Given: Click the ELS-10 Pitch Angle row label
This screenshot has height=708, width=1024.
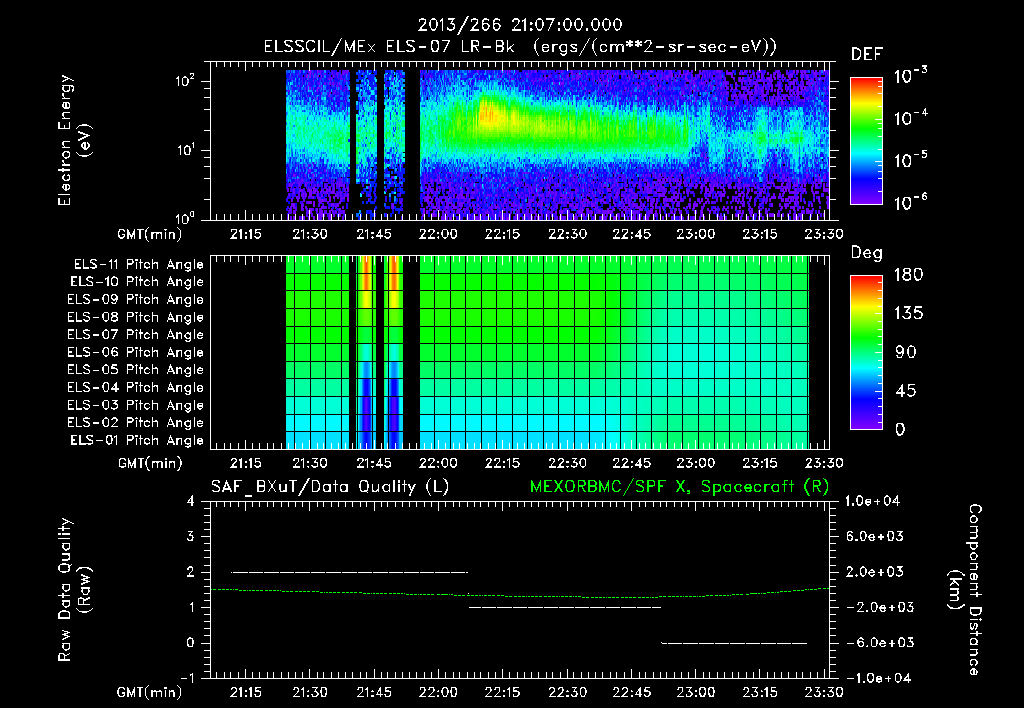Looking at the screenshot, I should (x=137, y=282).
